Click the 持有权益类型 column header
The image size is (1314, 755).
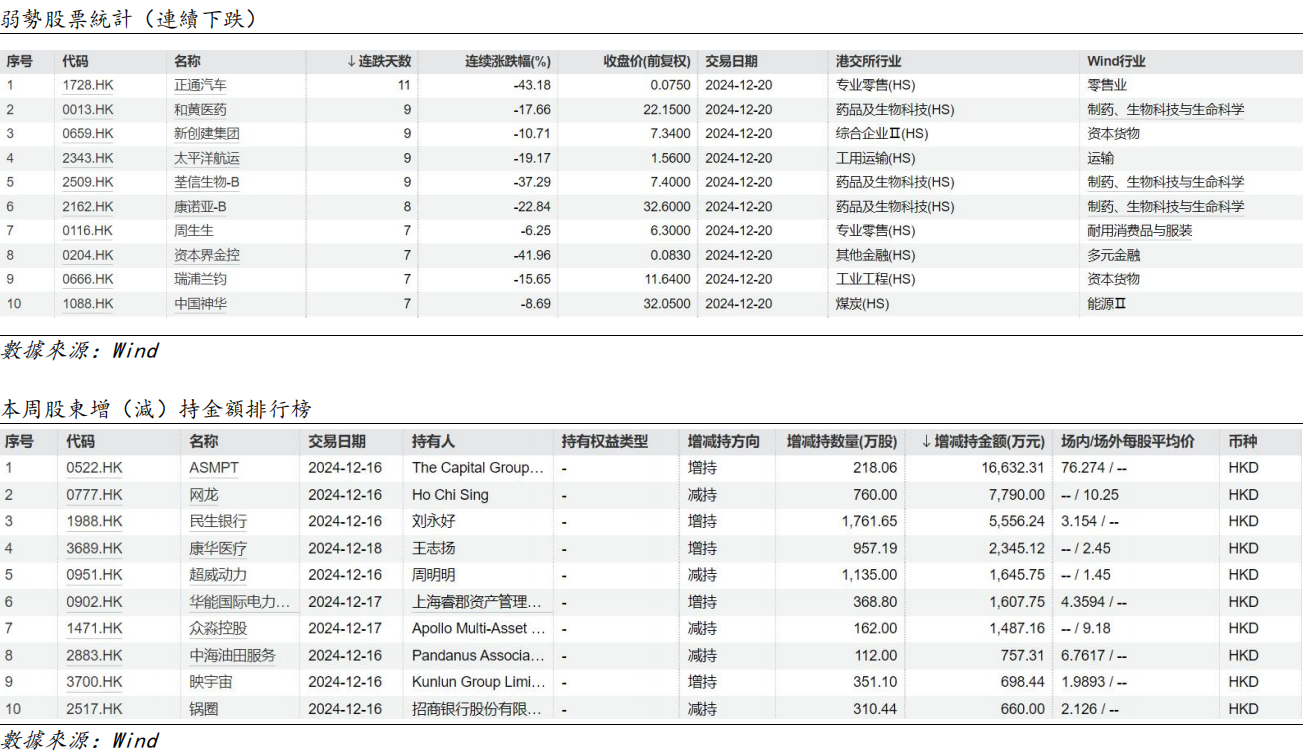(604, 441)
